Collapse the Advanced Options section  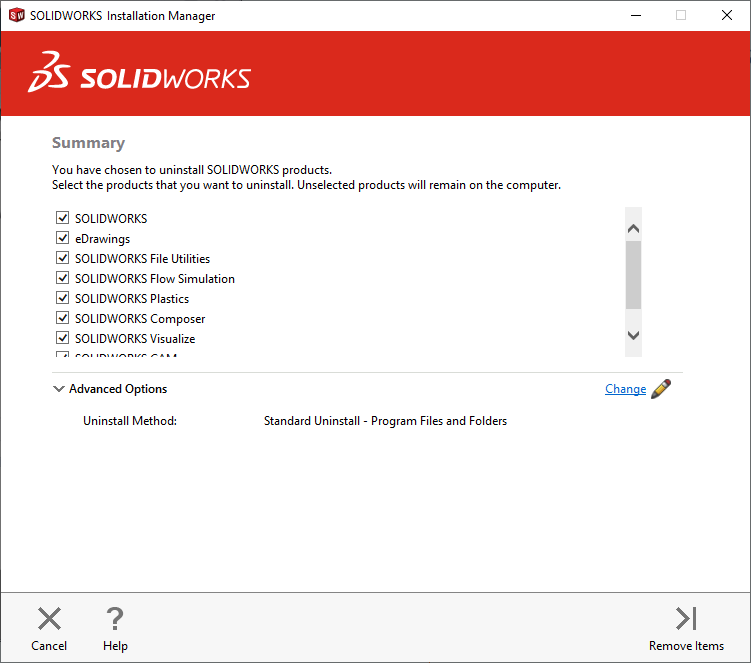pyautogui.click(x=58, y=389)
